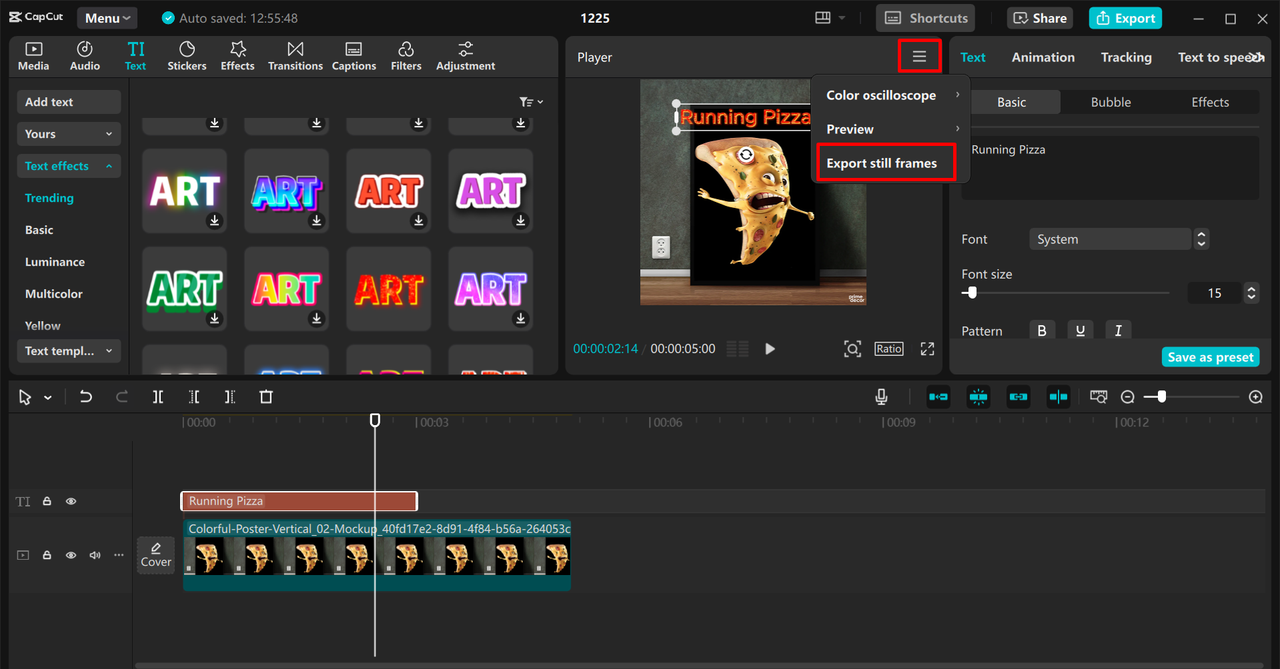Click the Export button

pos(1125,18)
